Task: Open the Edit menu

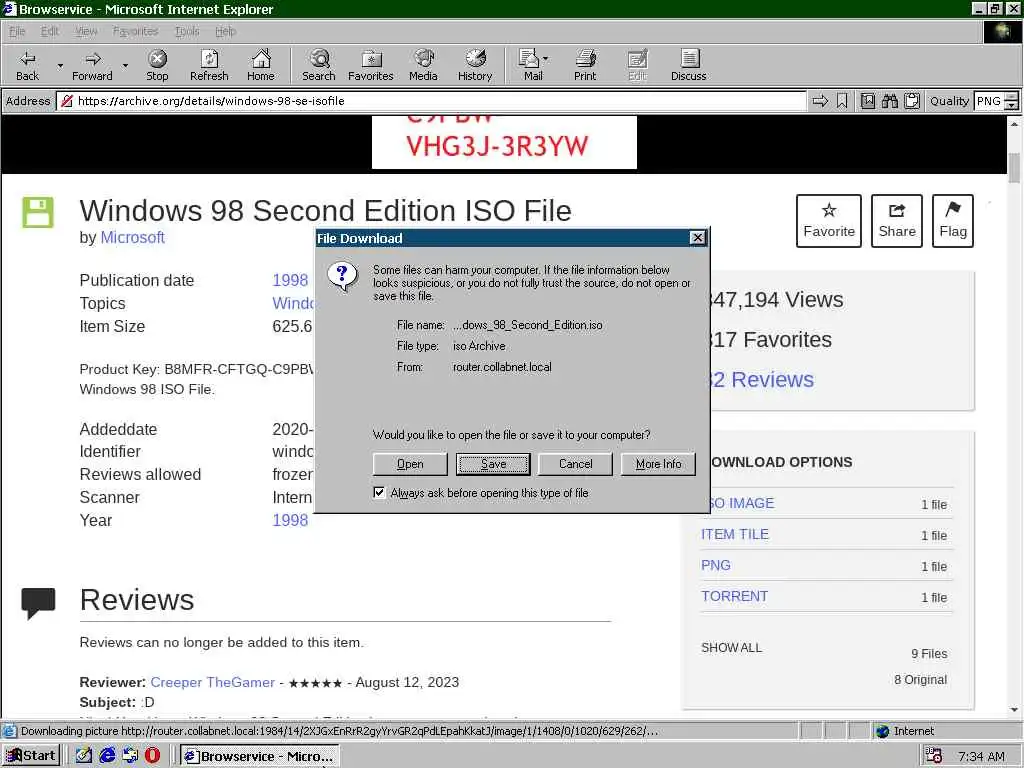Action: click(x=50, y=31)
